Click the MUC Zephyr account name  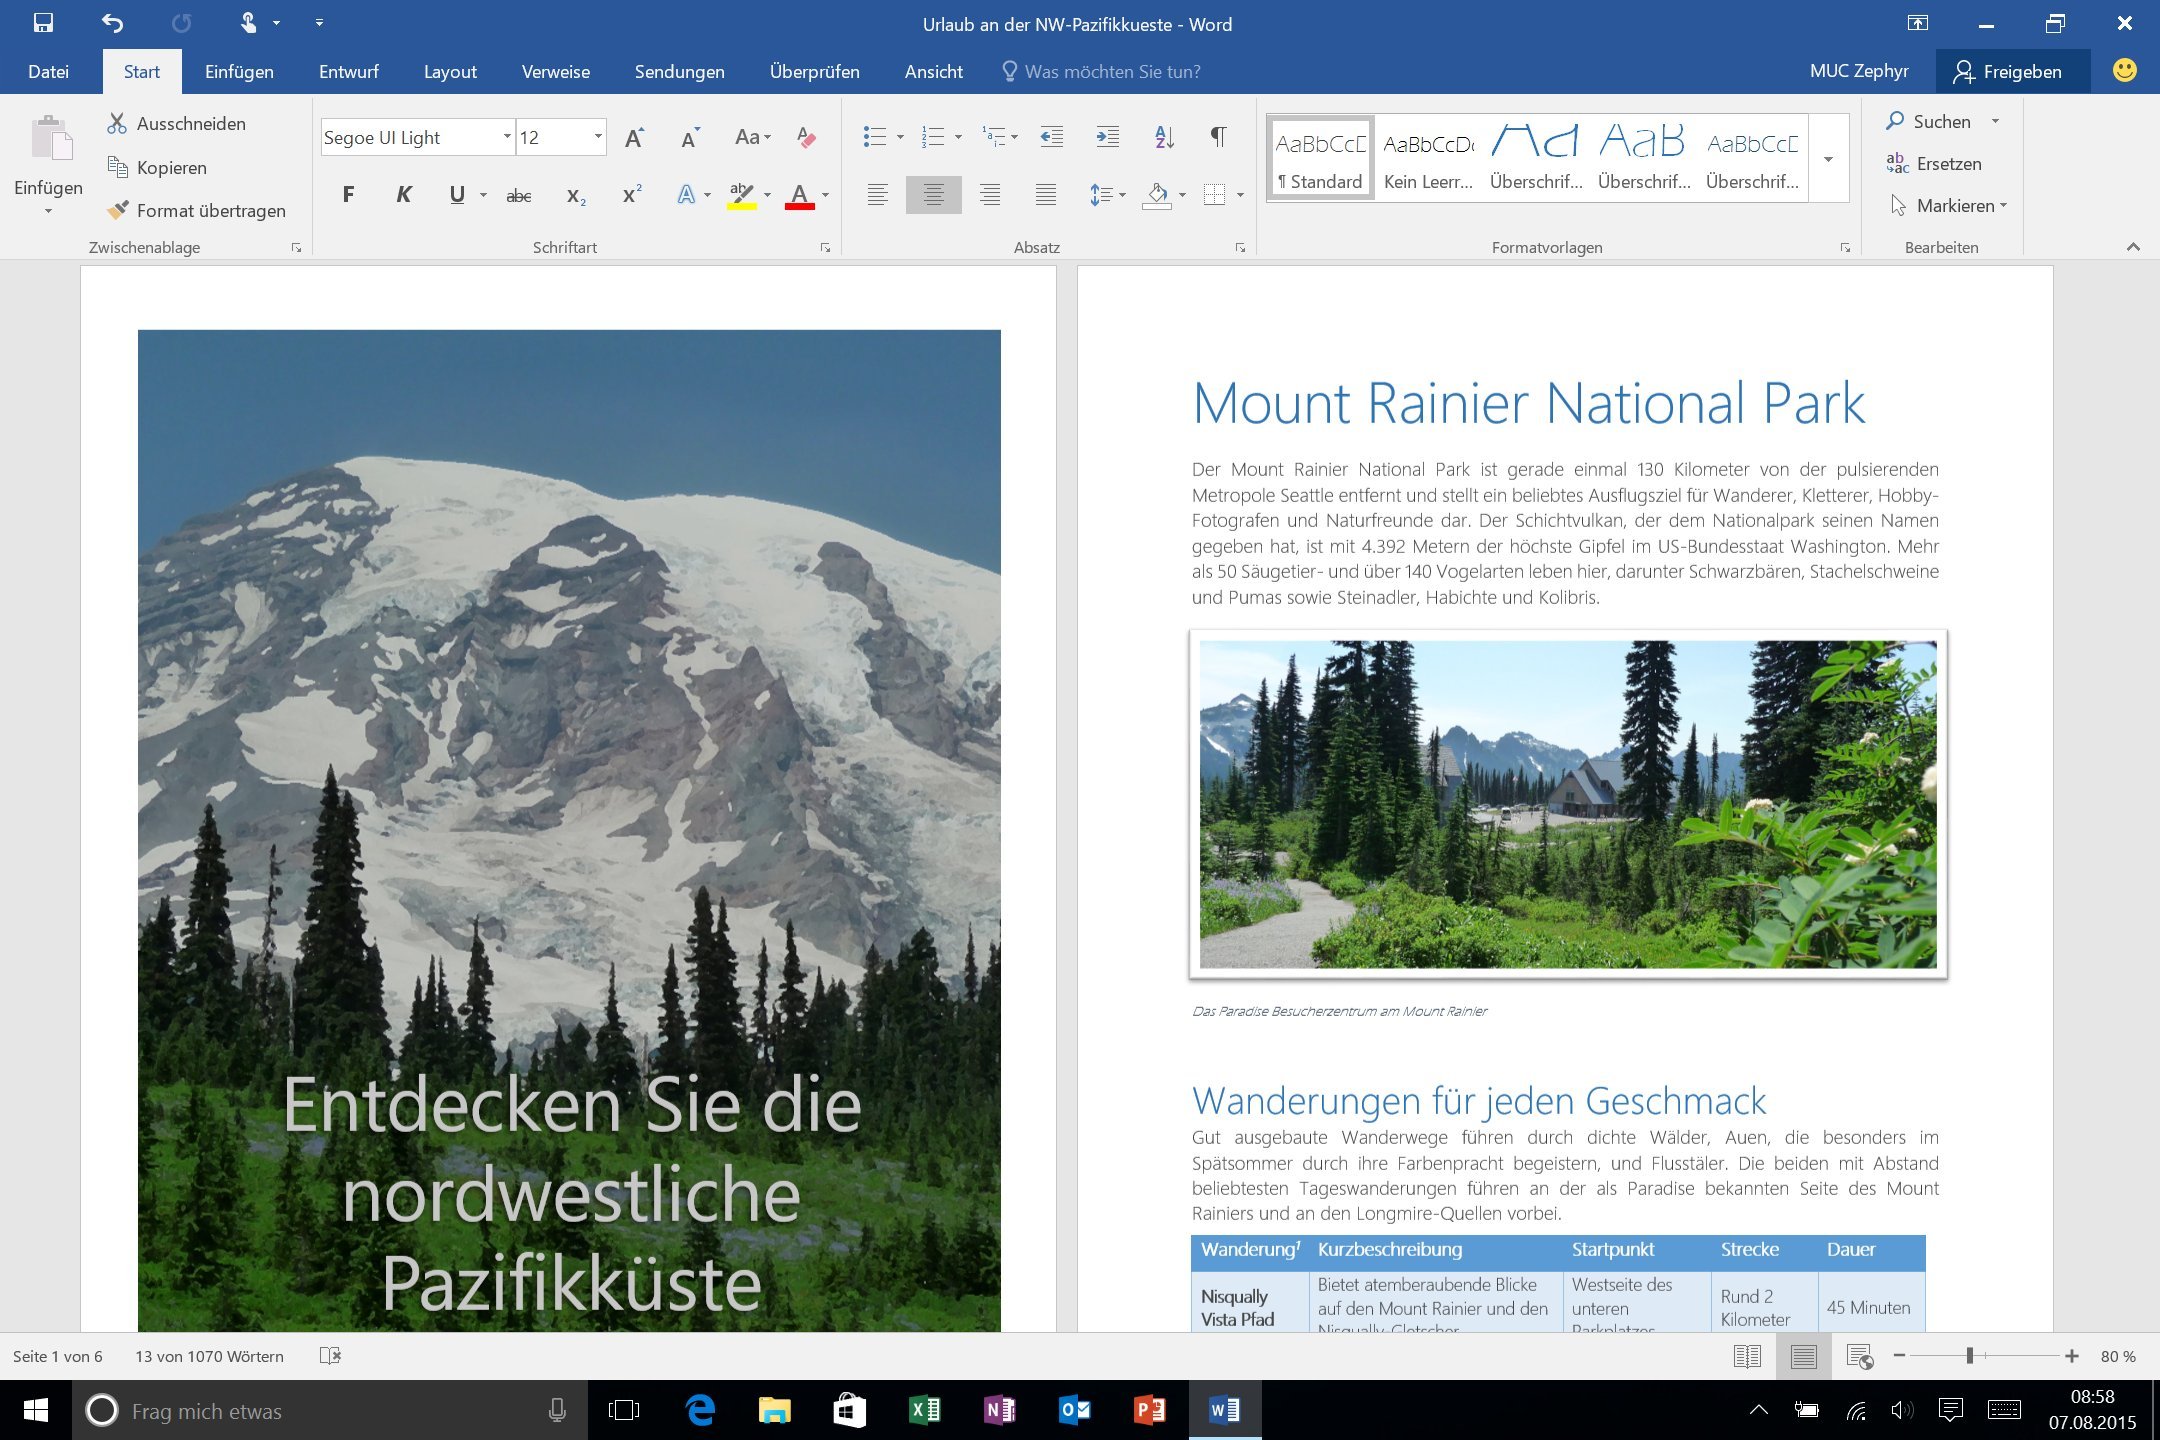tap(1859, 71)
